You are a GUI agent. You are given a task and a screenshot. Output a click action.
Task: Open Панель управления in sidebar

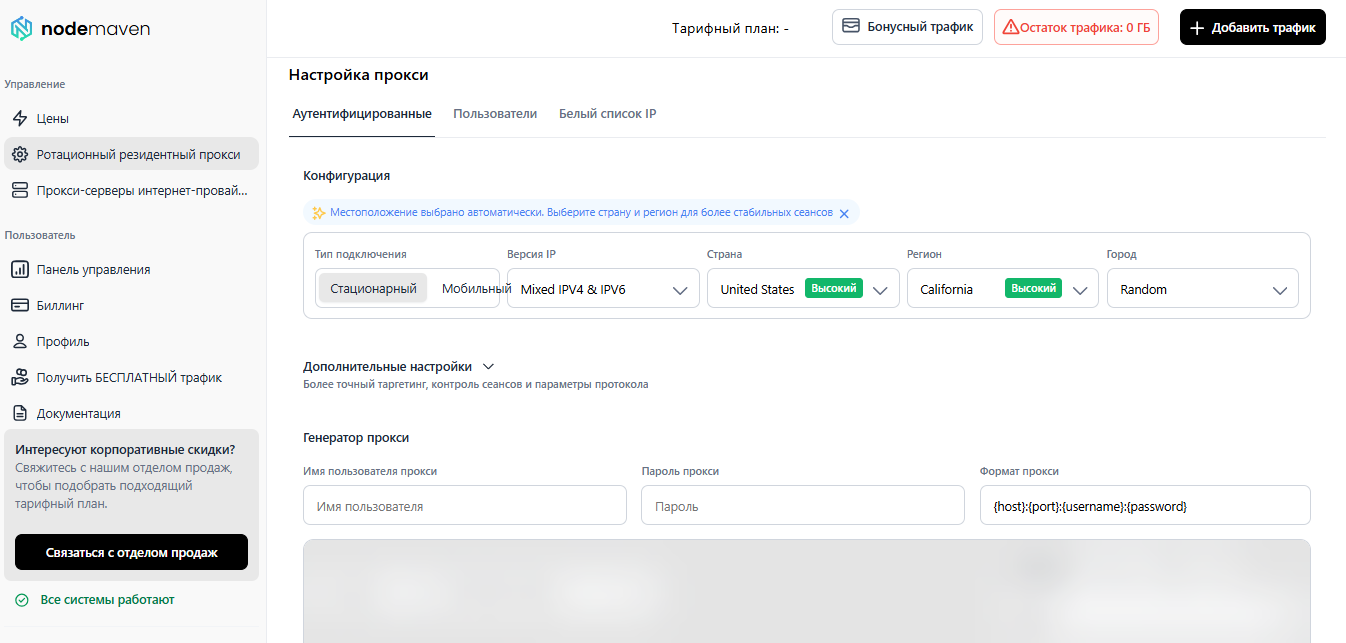tap(131, 269)
